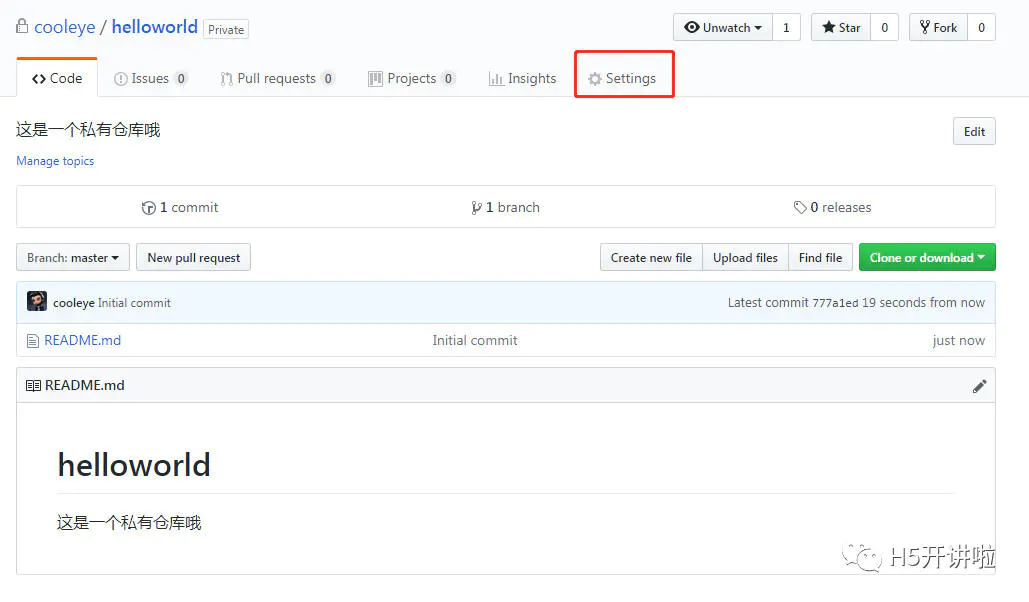
Task: Click the Unwatch dropdown button
Action: pyautogui.click(x=723, y=28)
